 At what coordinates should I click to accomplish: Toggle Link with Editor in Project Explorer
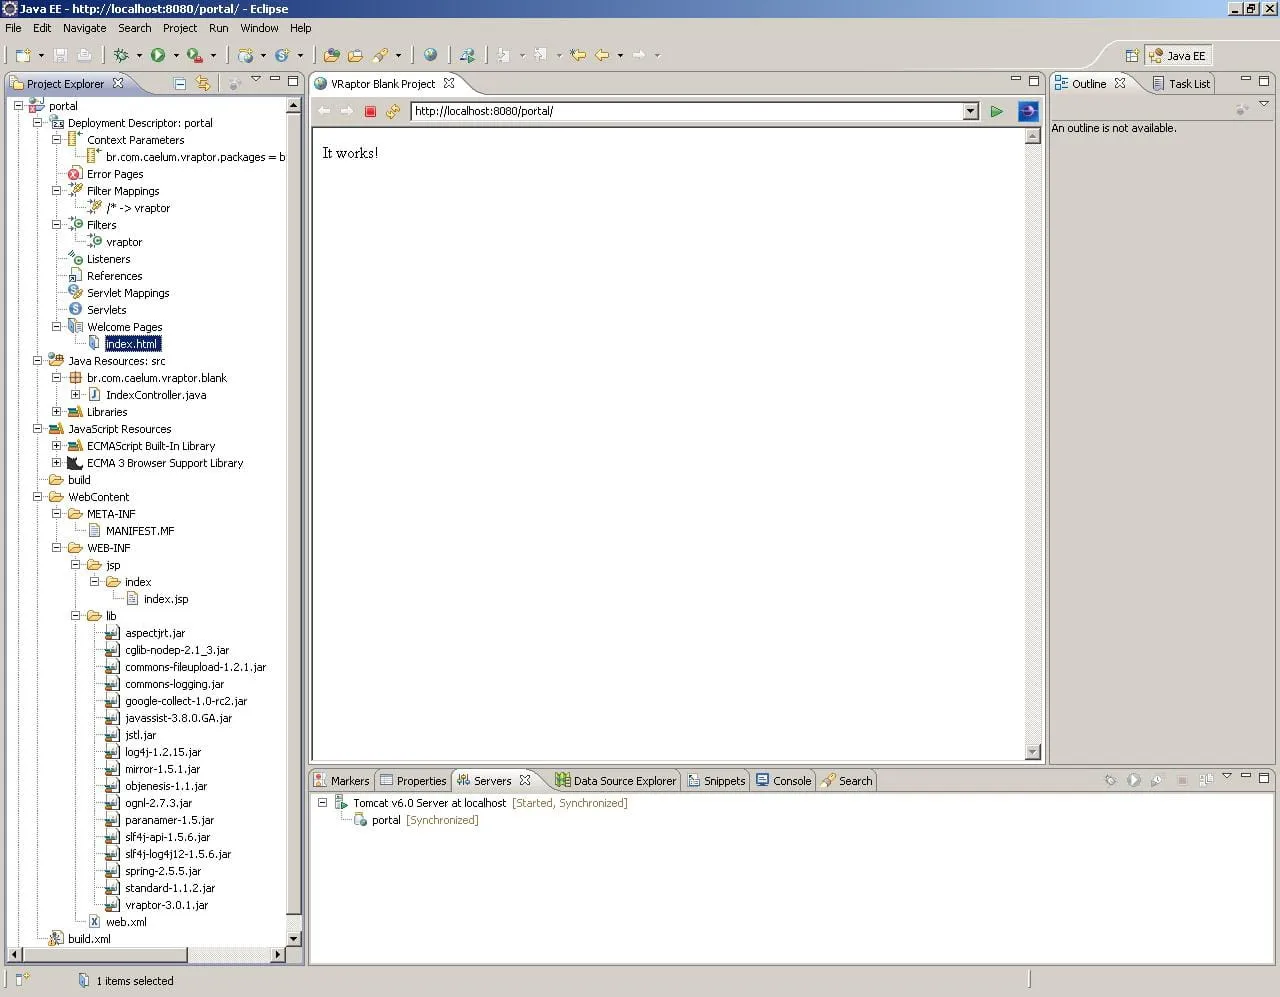203,84
